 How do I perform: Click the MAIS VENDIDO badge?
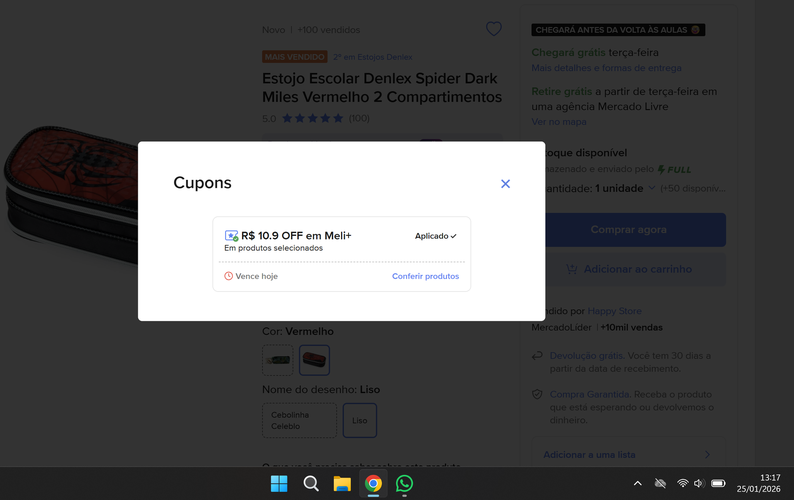(x=295, y=57)
